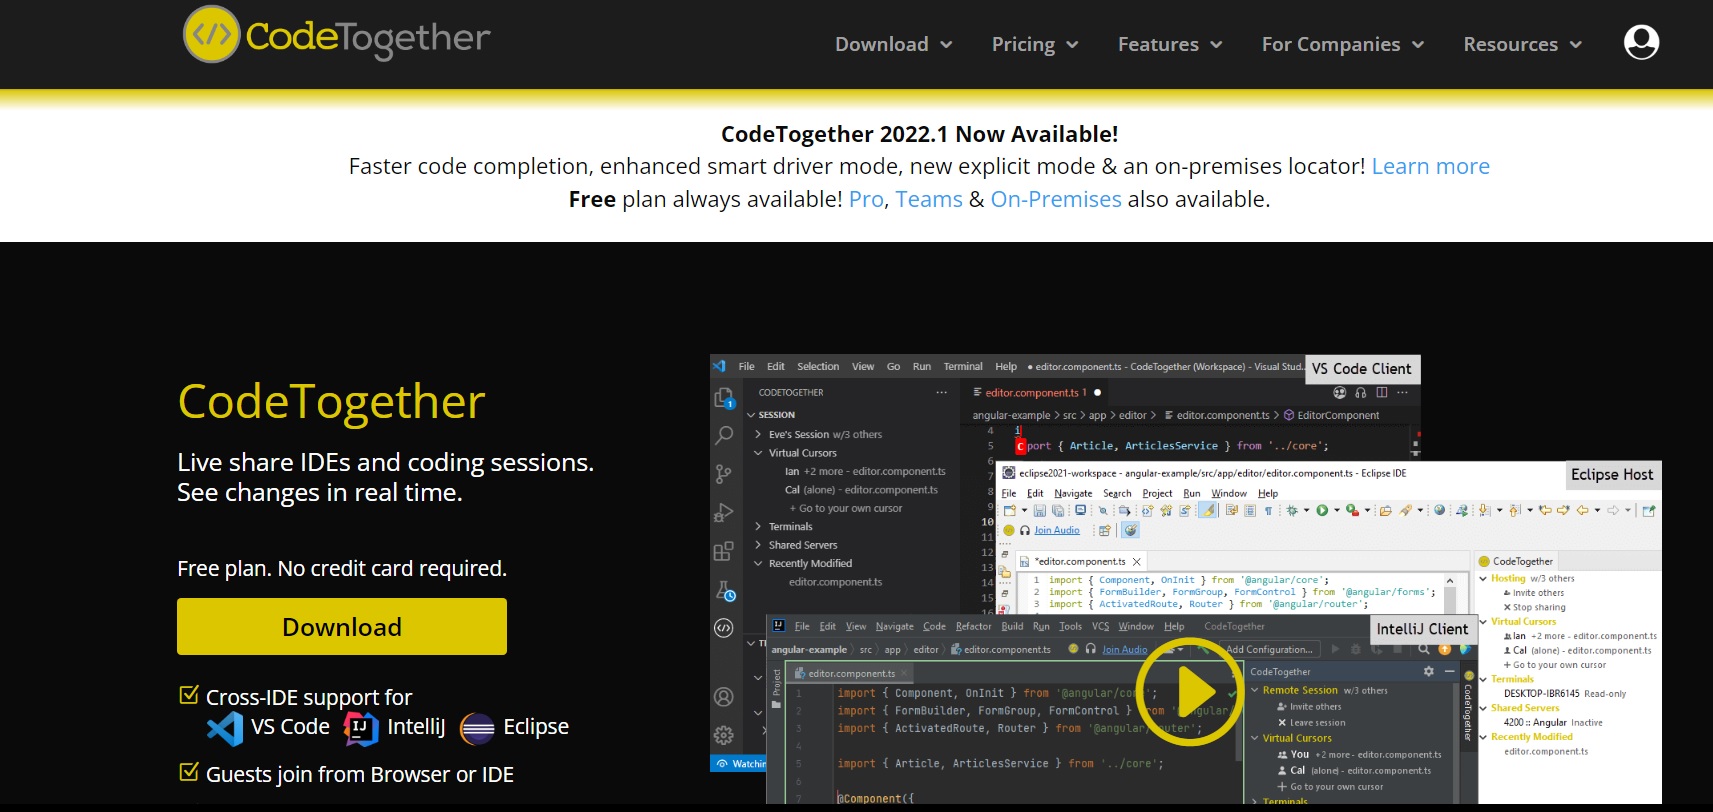Open the Search icon in VS Code activity bar

point(724,435)
